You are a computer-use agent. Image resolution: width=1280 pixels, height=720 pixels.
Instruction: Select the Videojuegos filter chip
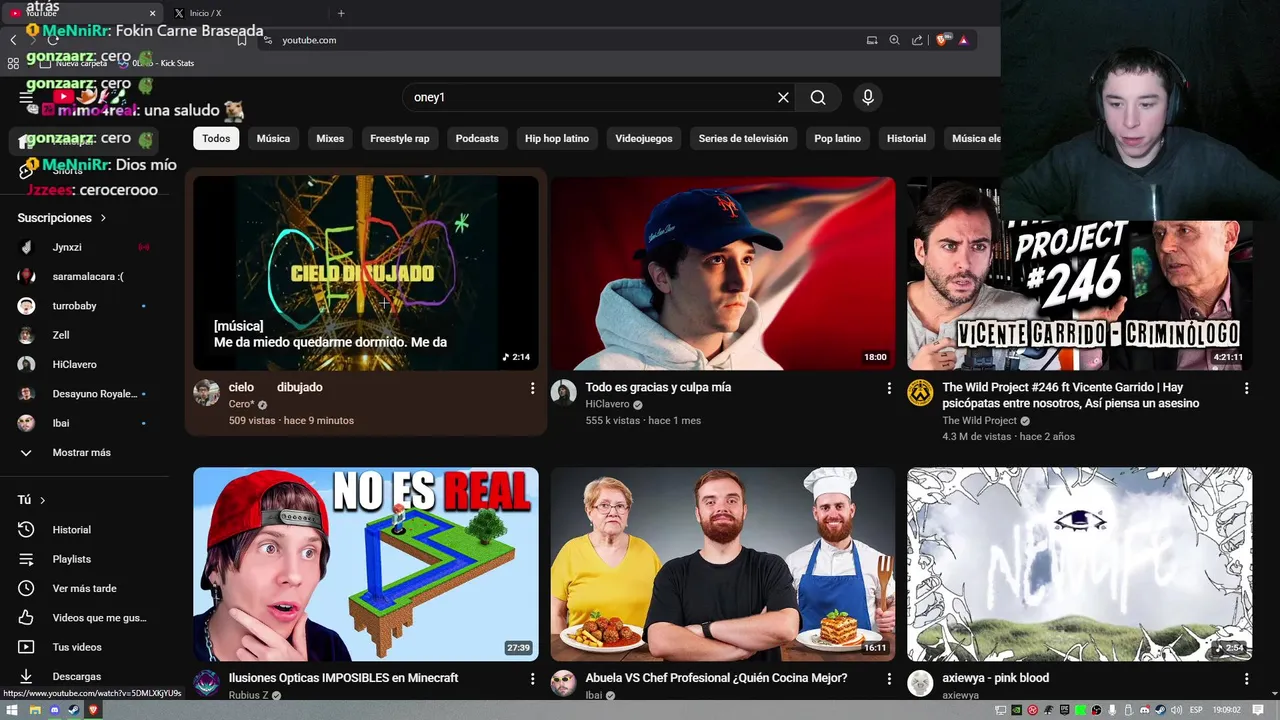pos(644,138)
